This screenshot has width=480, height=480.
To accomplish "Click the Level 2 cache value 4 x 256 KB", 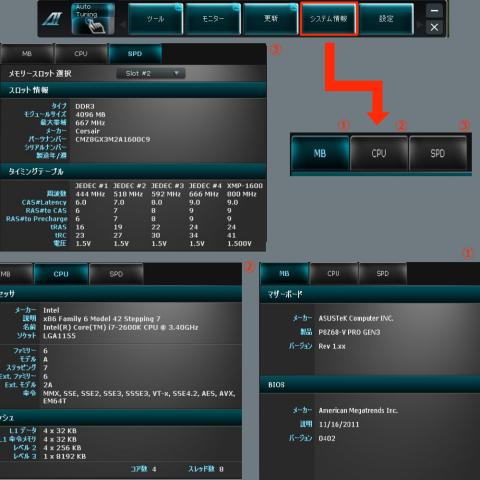I will pos(62,448).
